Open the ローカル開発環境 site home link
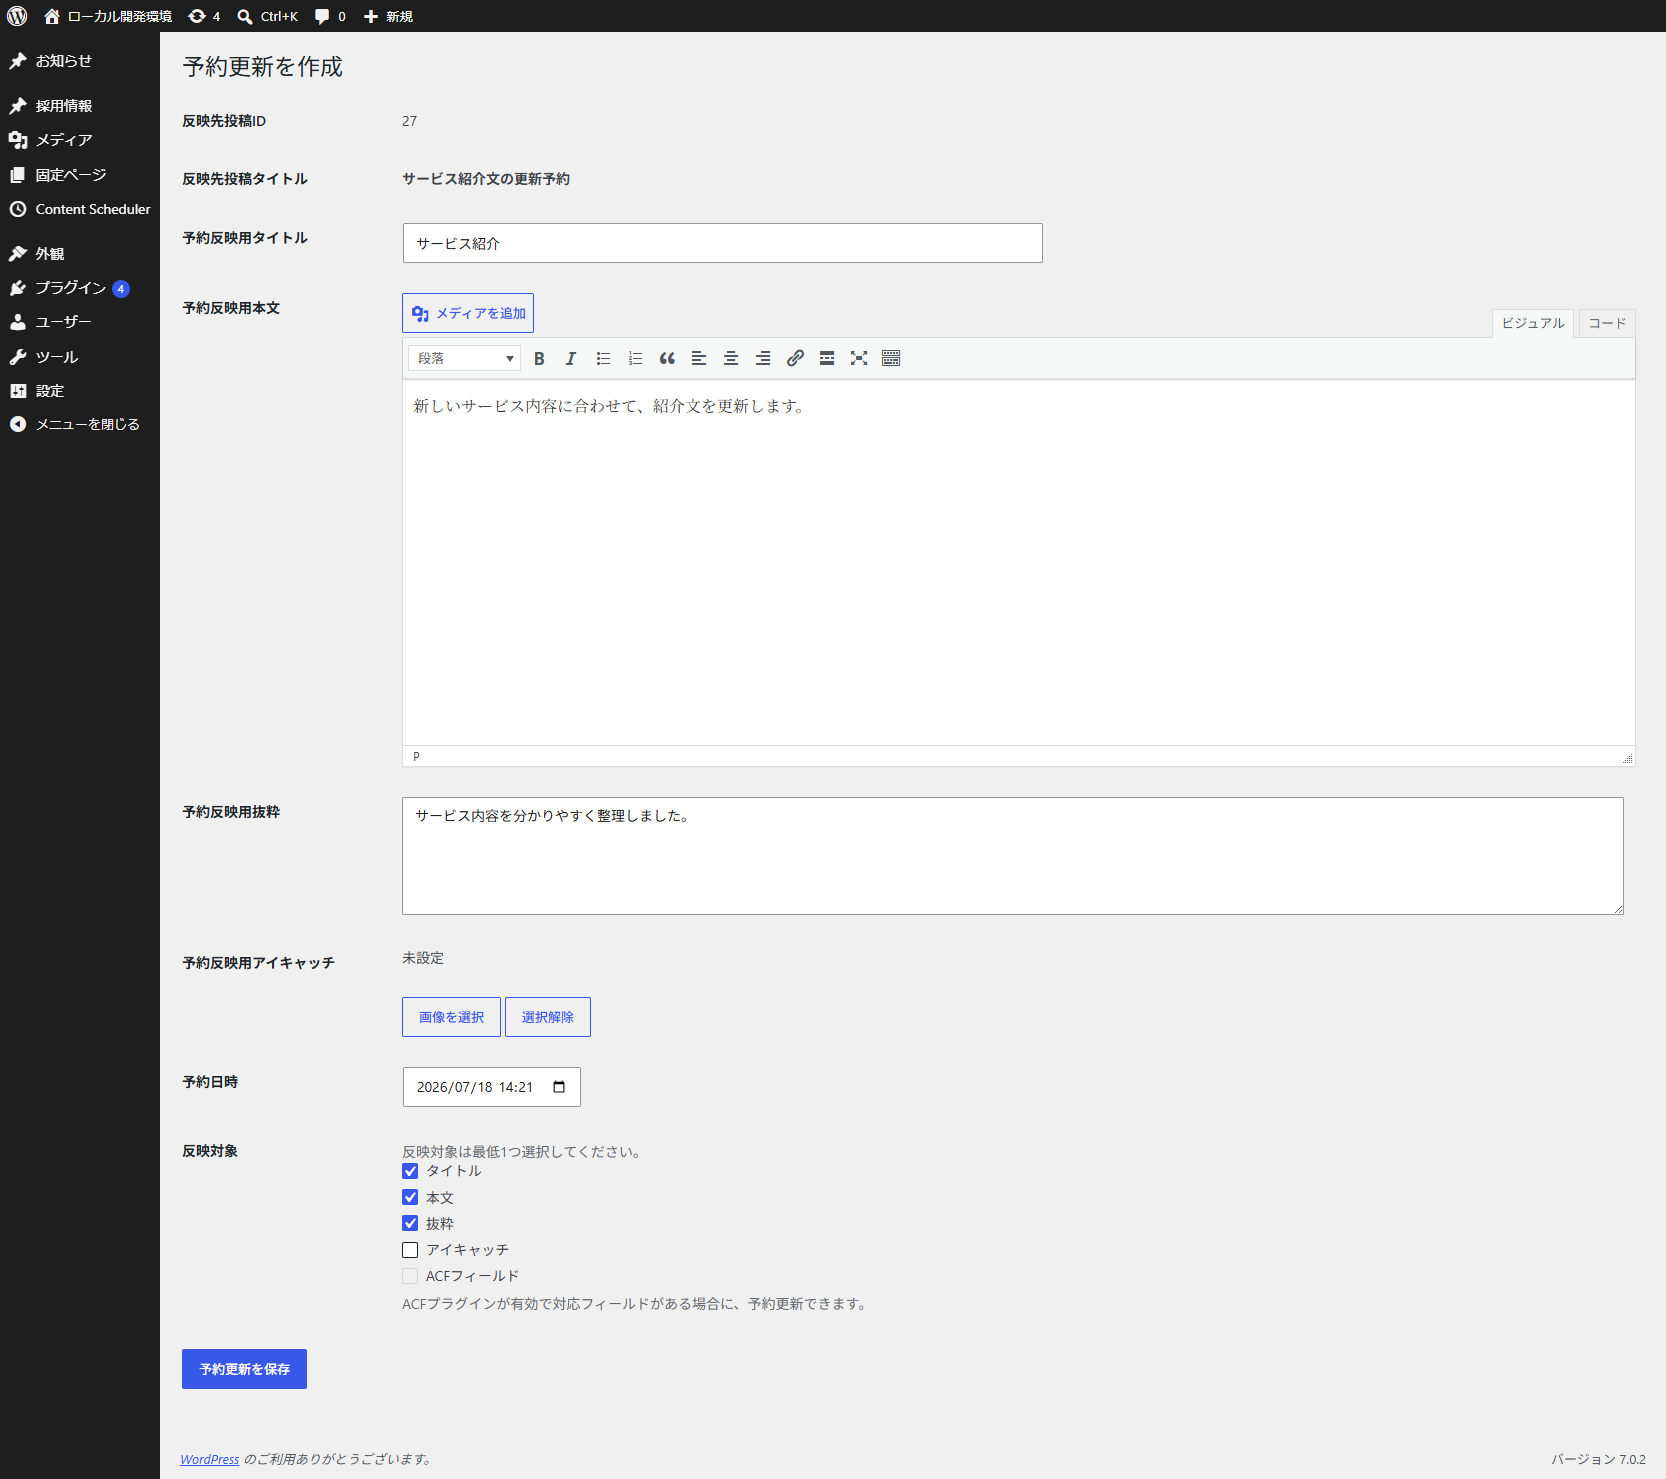This screenshot has height=1479, width=1666. [x=108, y=16]
